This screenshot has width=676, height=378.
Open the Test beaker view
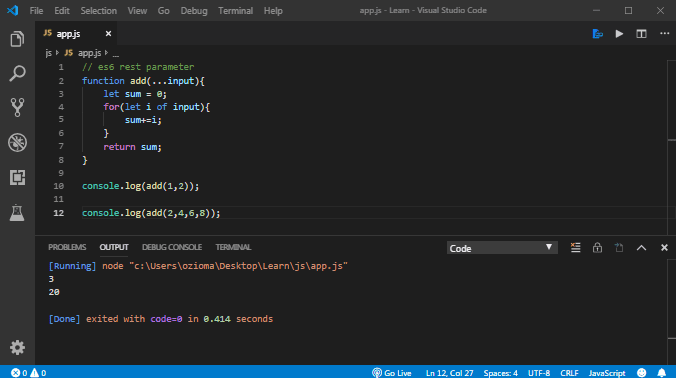(17, 212)
